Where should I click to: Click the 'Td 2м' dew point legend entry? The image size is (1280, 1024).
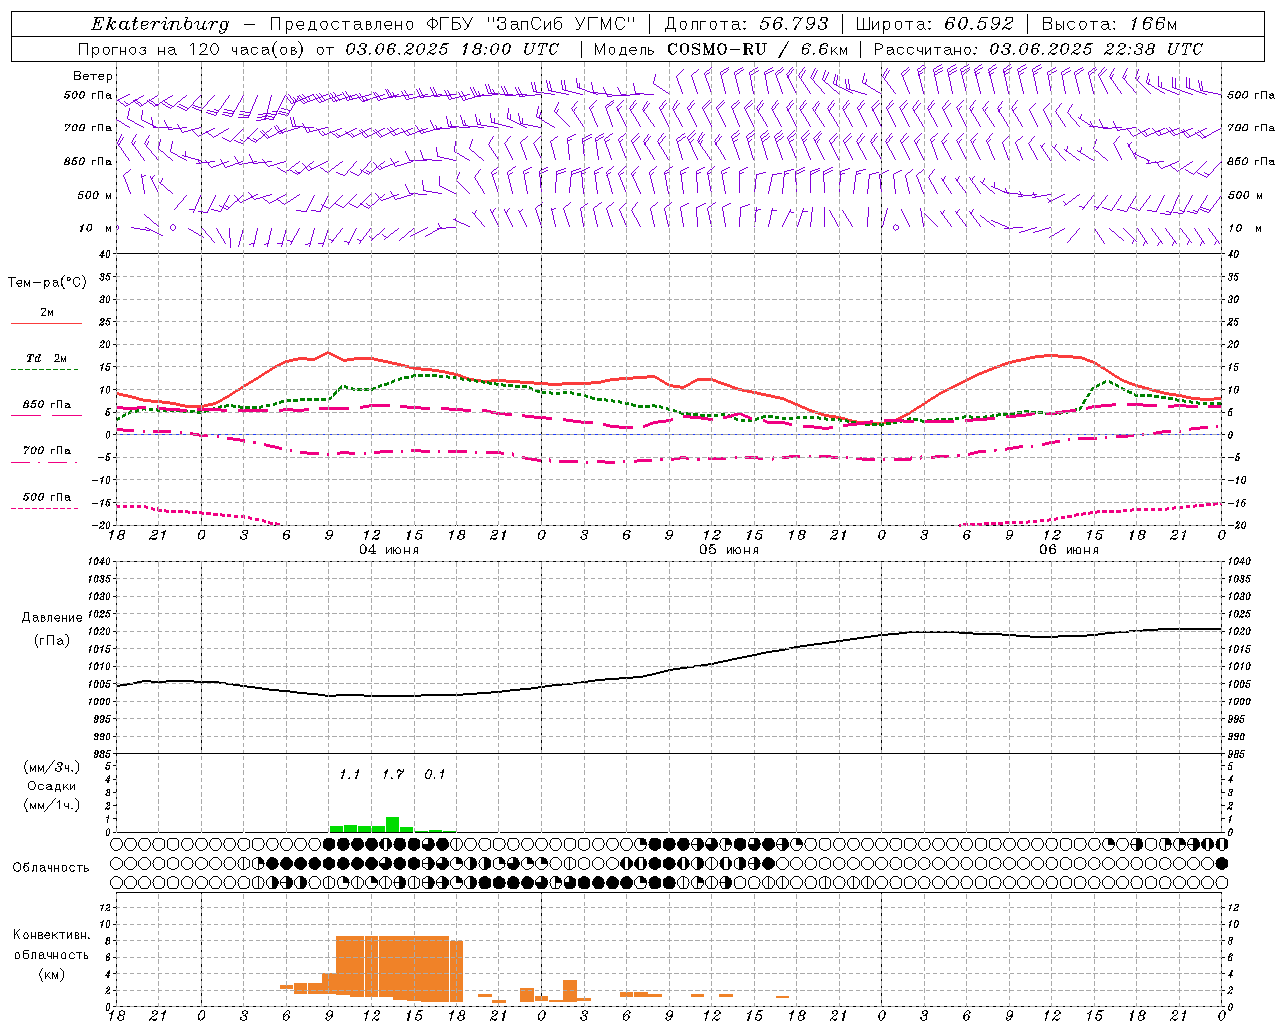point(47,358)
